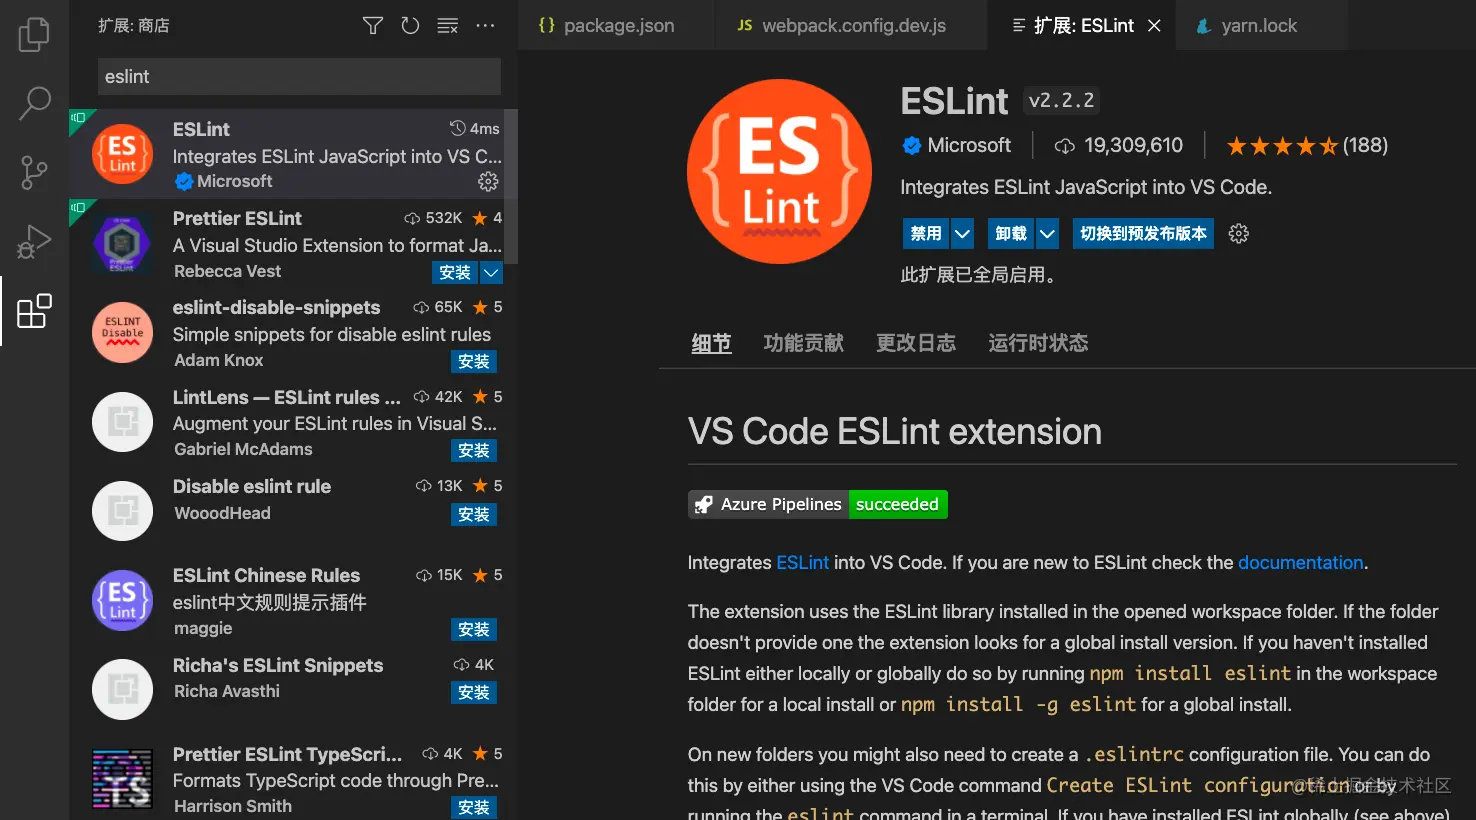
Task: Open the ESLint link in description
Action: (802, 563)
